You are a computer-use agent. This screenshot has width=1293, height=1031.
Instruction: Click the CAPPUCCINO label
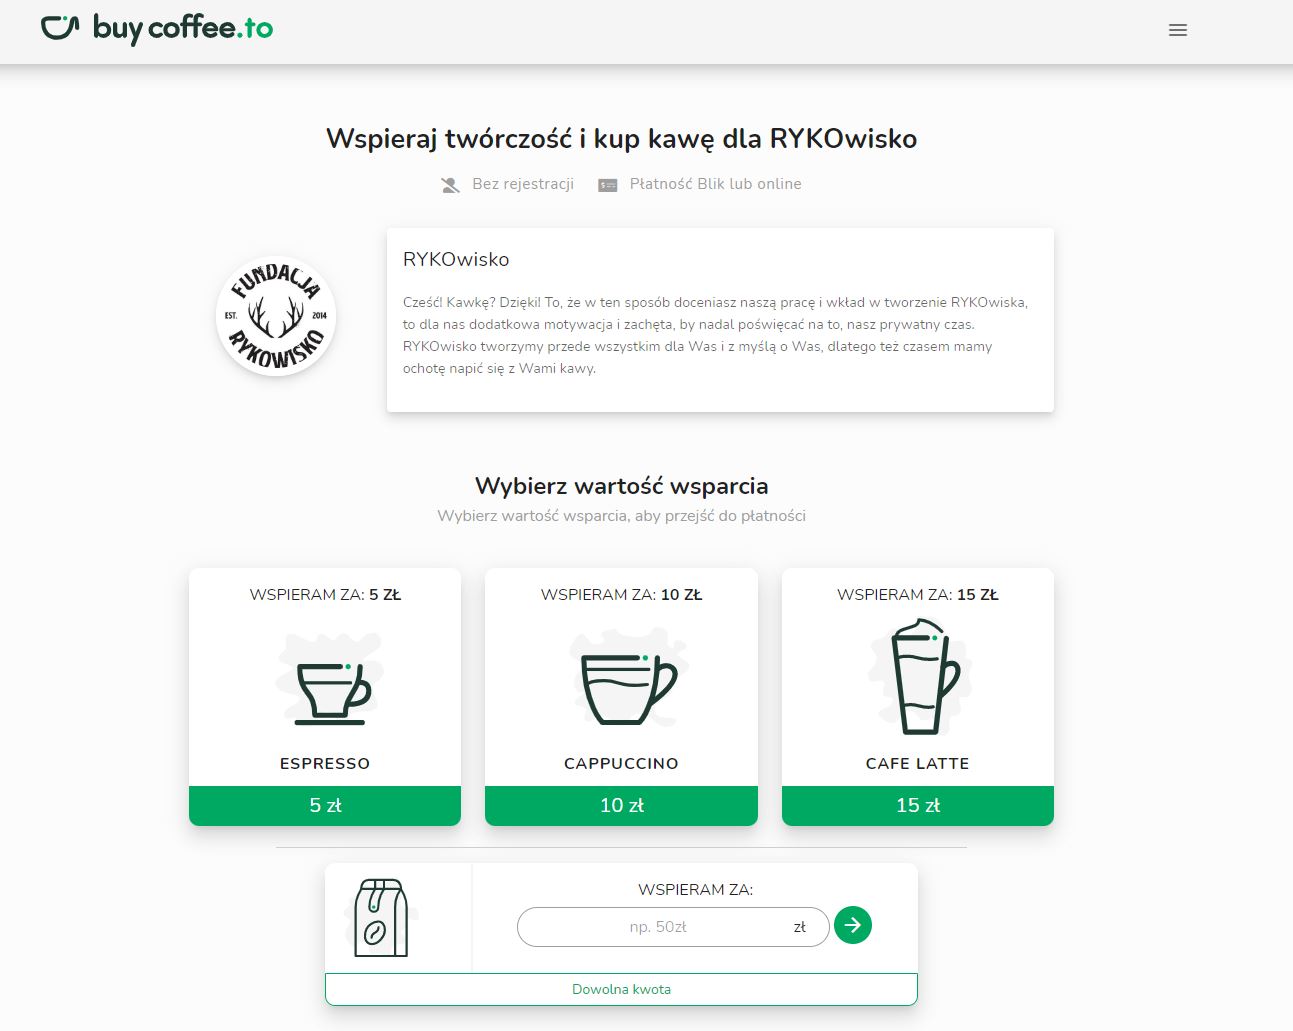tap(621, 763)
